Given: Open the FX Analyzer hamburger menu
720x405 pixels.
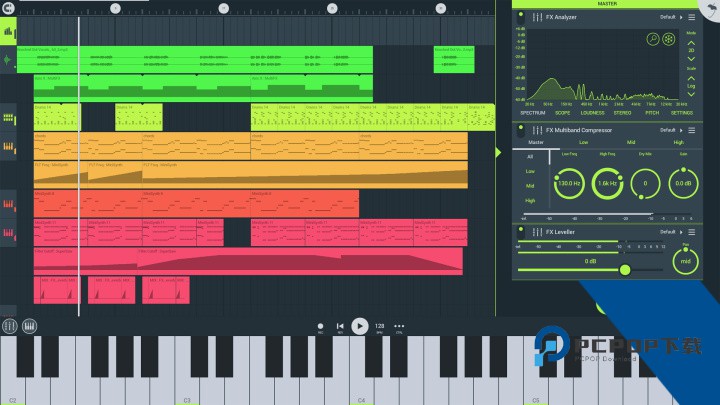Looking at the screenshot, I should [692, 17].
